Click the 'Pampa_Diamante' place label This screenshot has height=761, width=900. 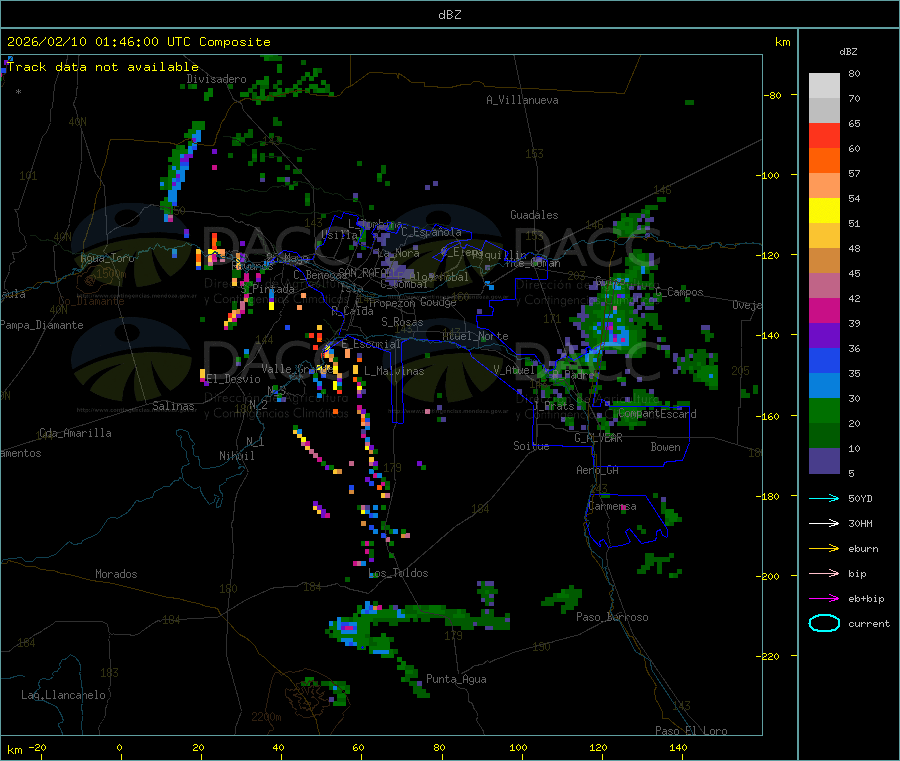(42, 325)
